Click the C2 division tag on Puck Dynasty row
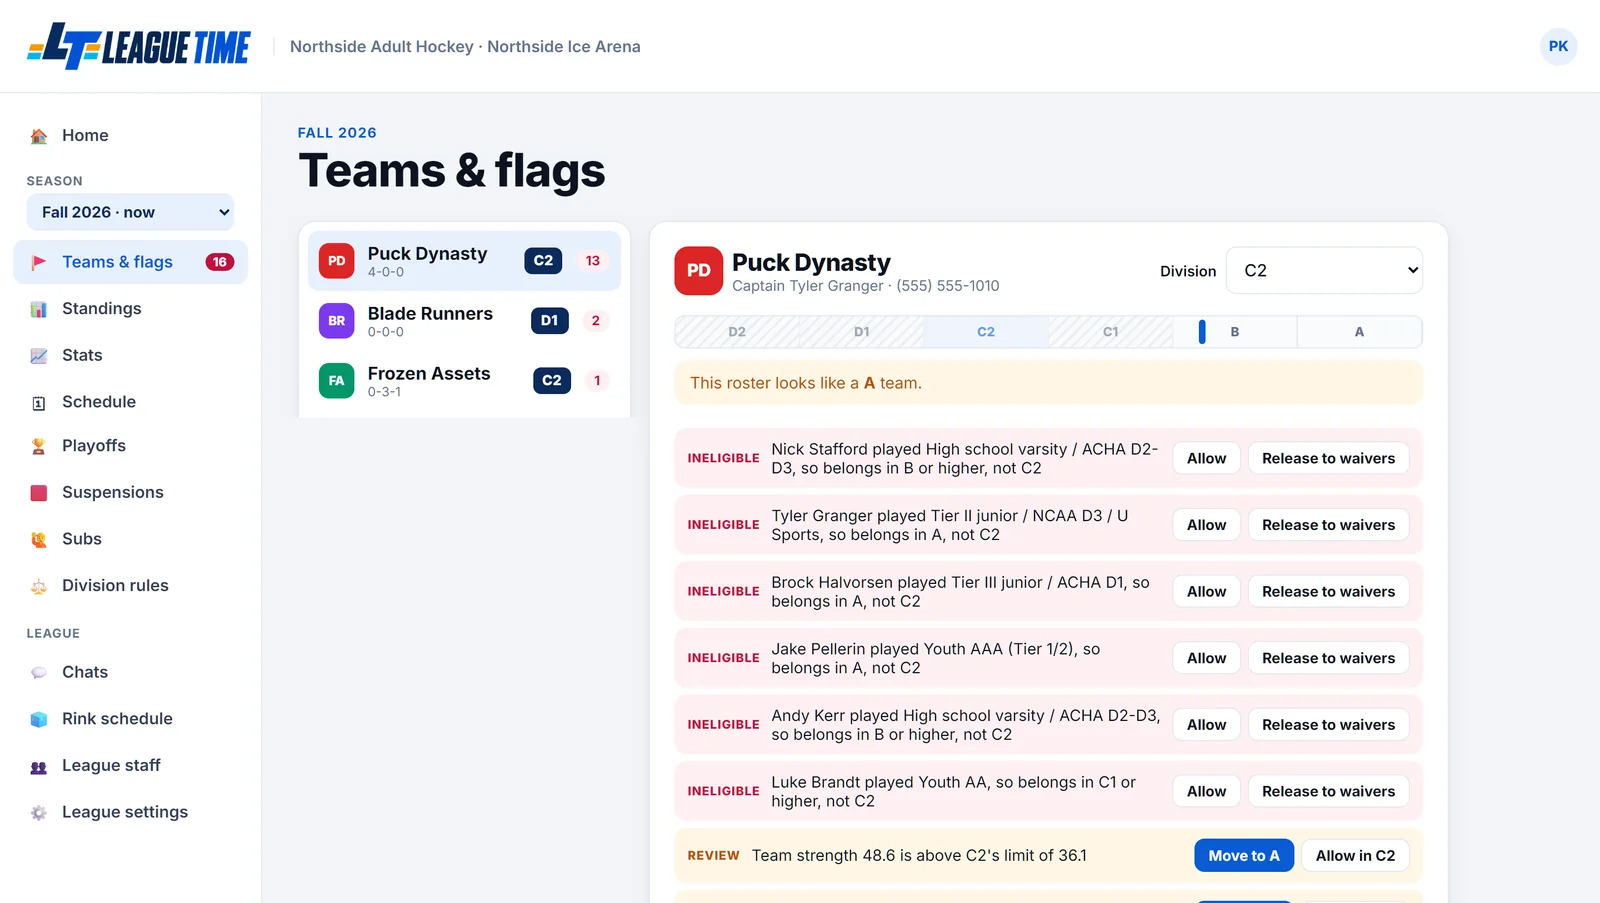Screen dimensions: 1600x903 click(543, 261)
